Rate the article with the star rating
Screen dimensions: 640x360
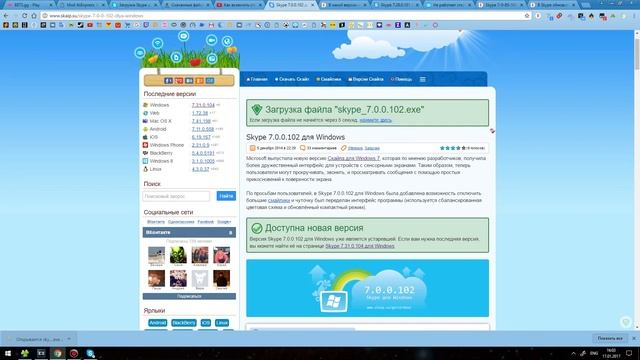coord(452,148)
